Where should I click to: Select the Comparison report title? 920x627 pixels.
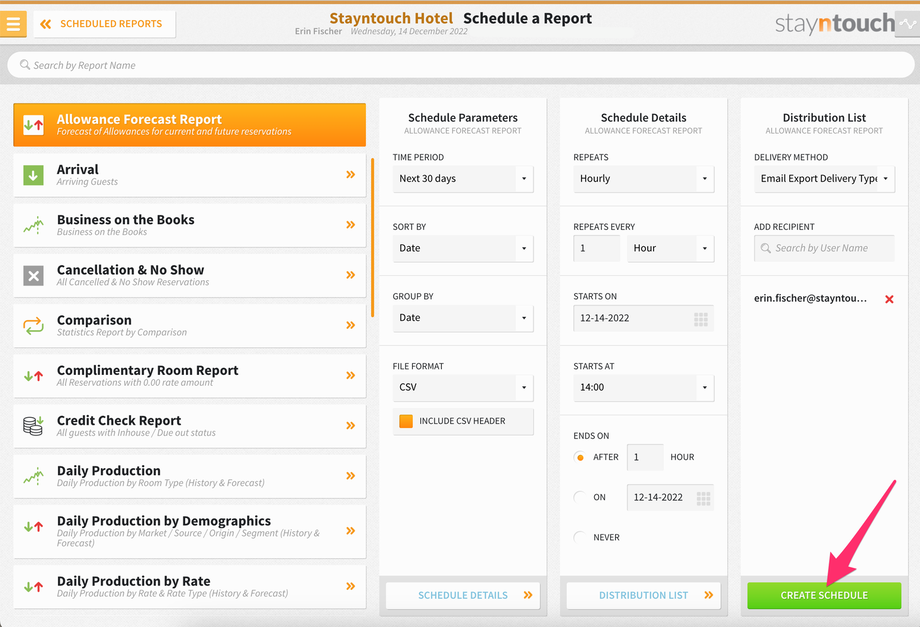pyautogui.click(x=94, y=320)
